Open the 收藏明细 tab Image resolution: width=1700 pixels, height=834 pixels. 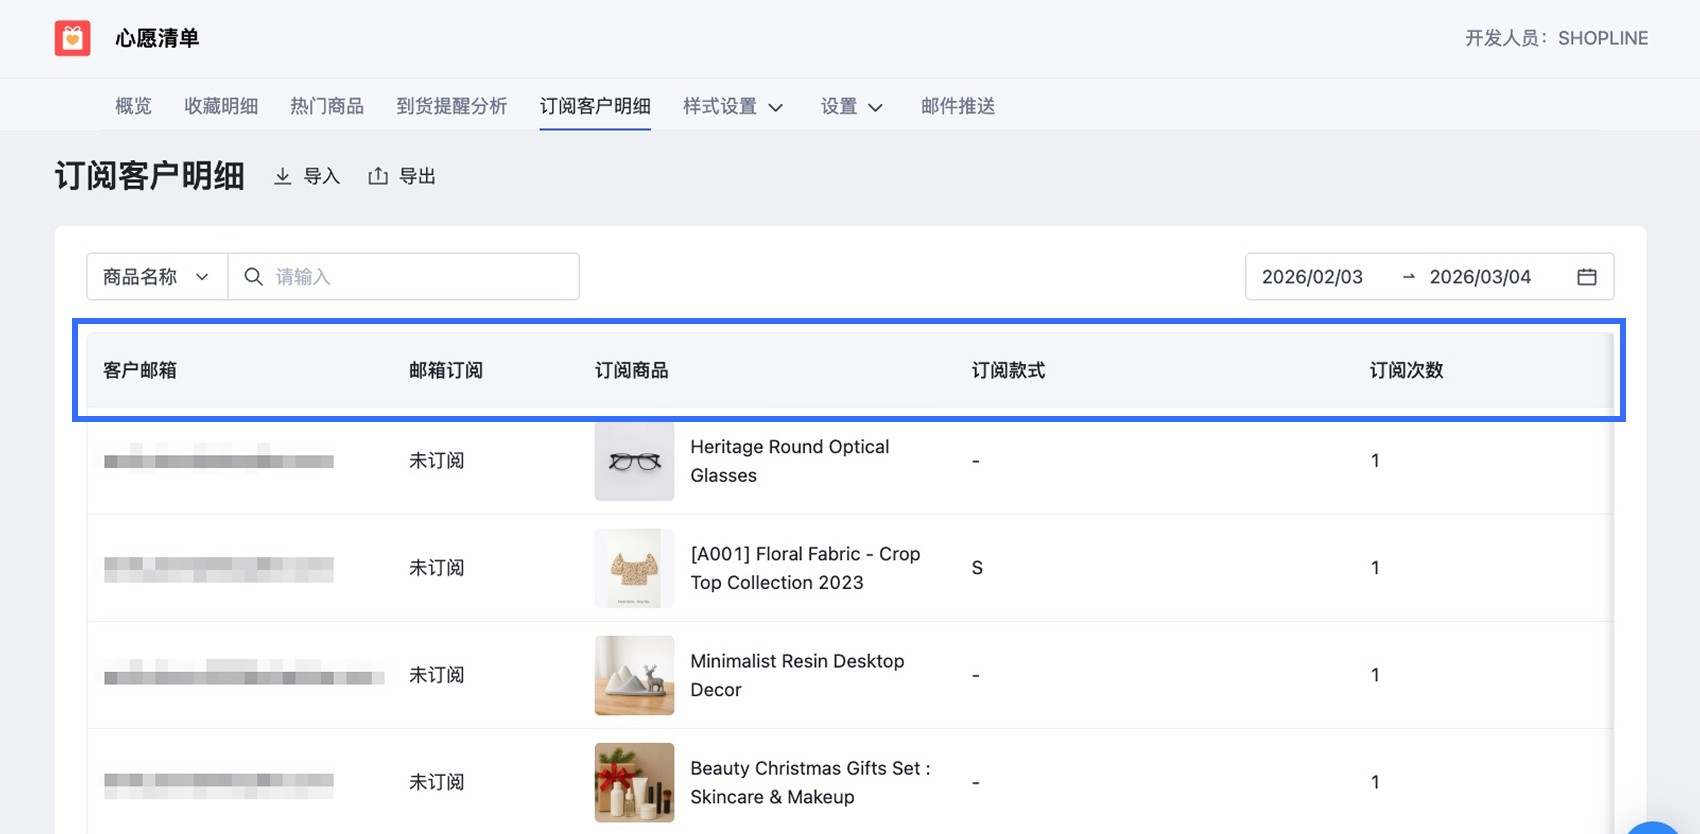pyautogui.click(x=221, y=106)
